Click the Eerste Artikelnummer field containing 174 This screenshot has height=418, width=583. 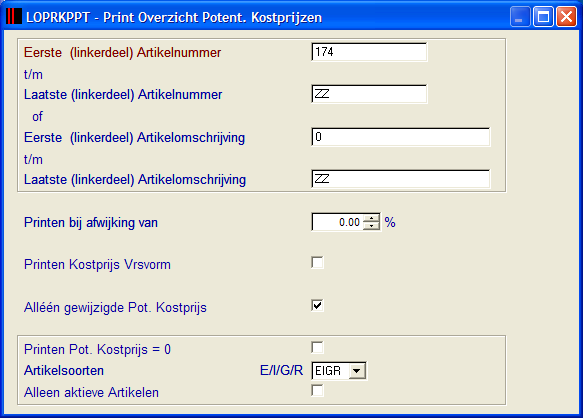pyautogui.click(x=369, y=52)
